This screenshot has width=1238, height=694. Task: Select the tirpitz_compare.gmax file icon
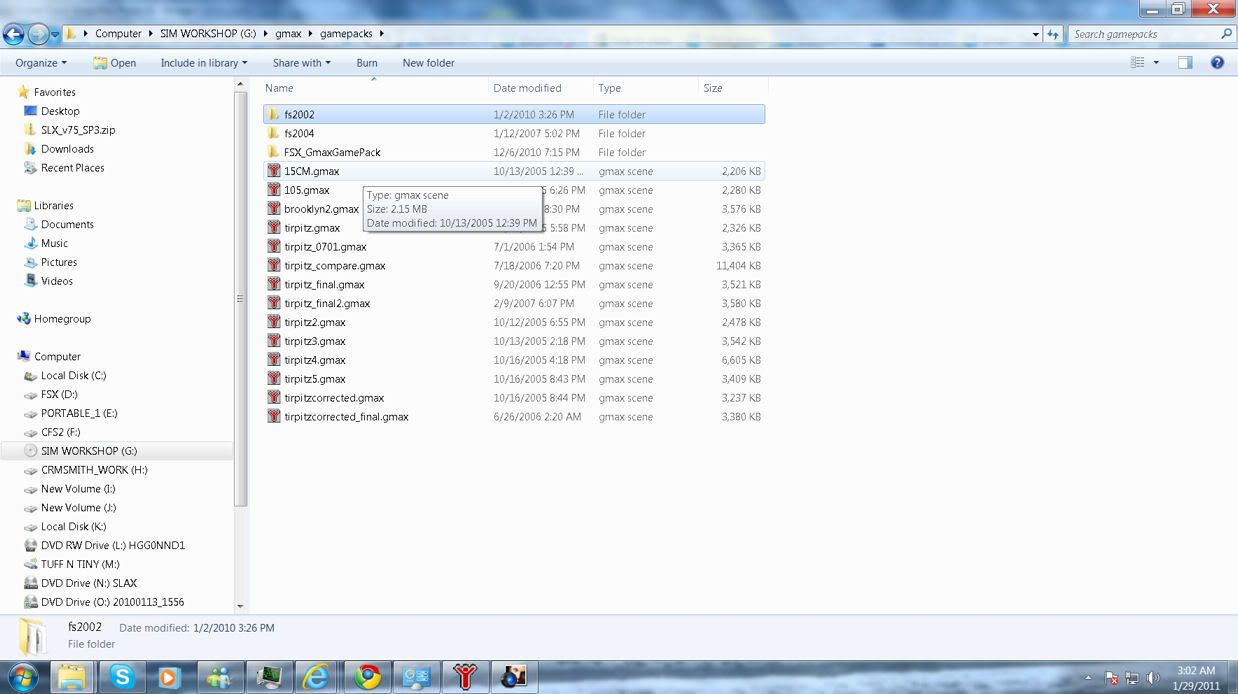click(x=274, y=266)
